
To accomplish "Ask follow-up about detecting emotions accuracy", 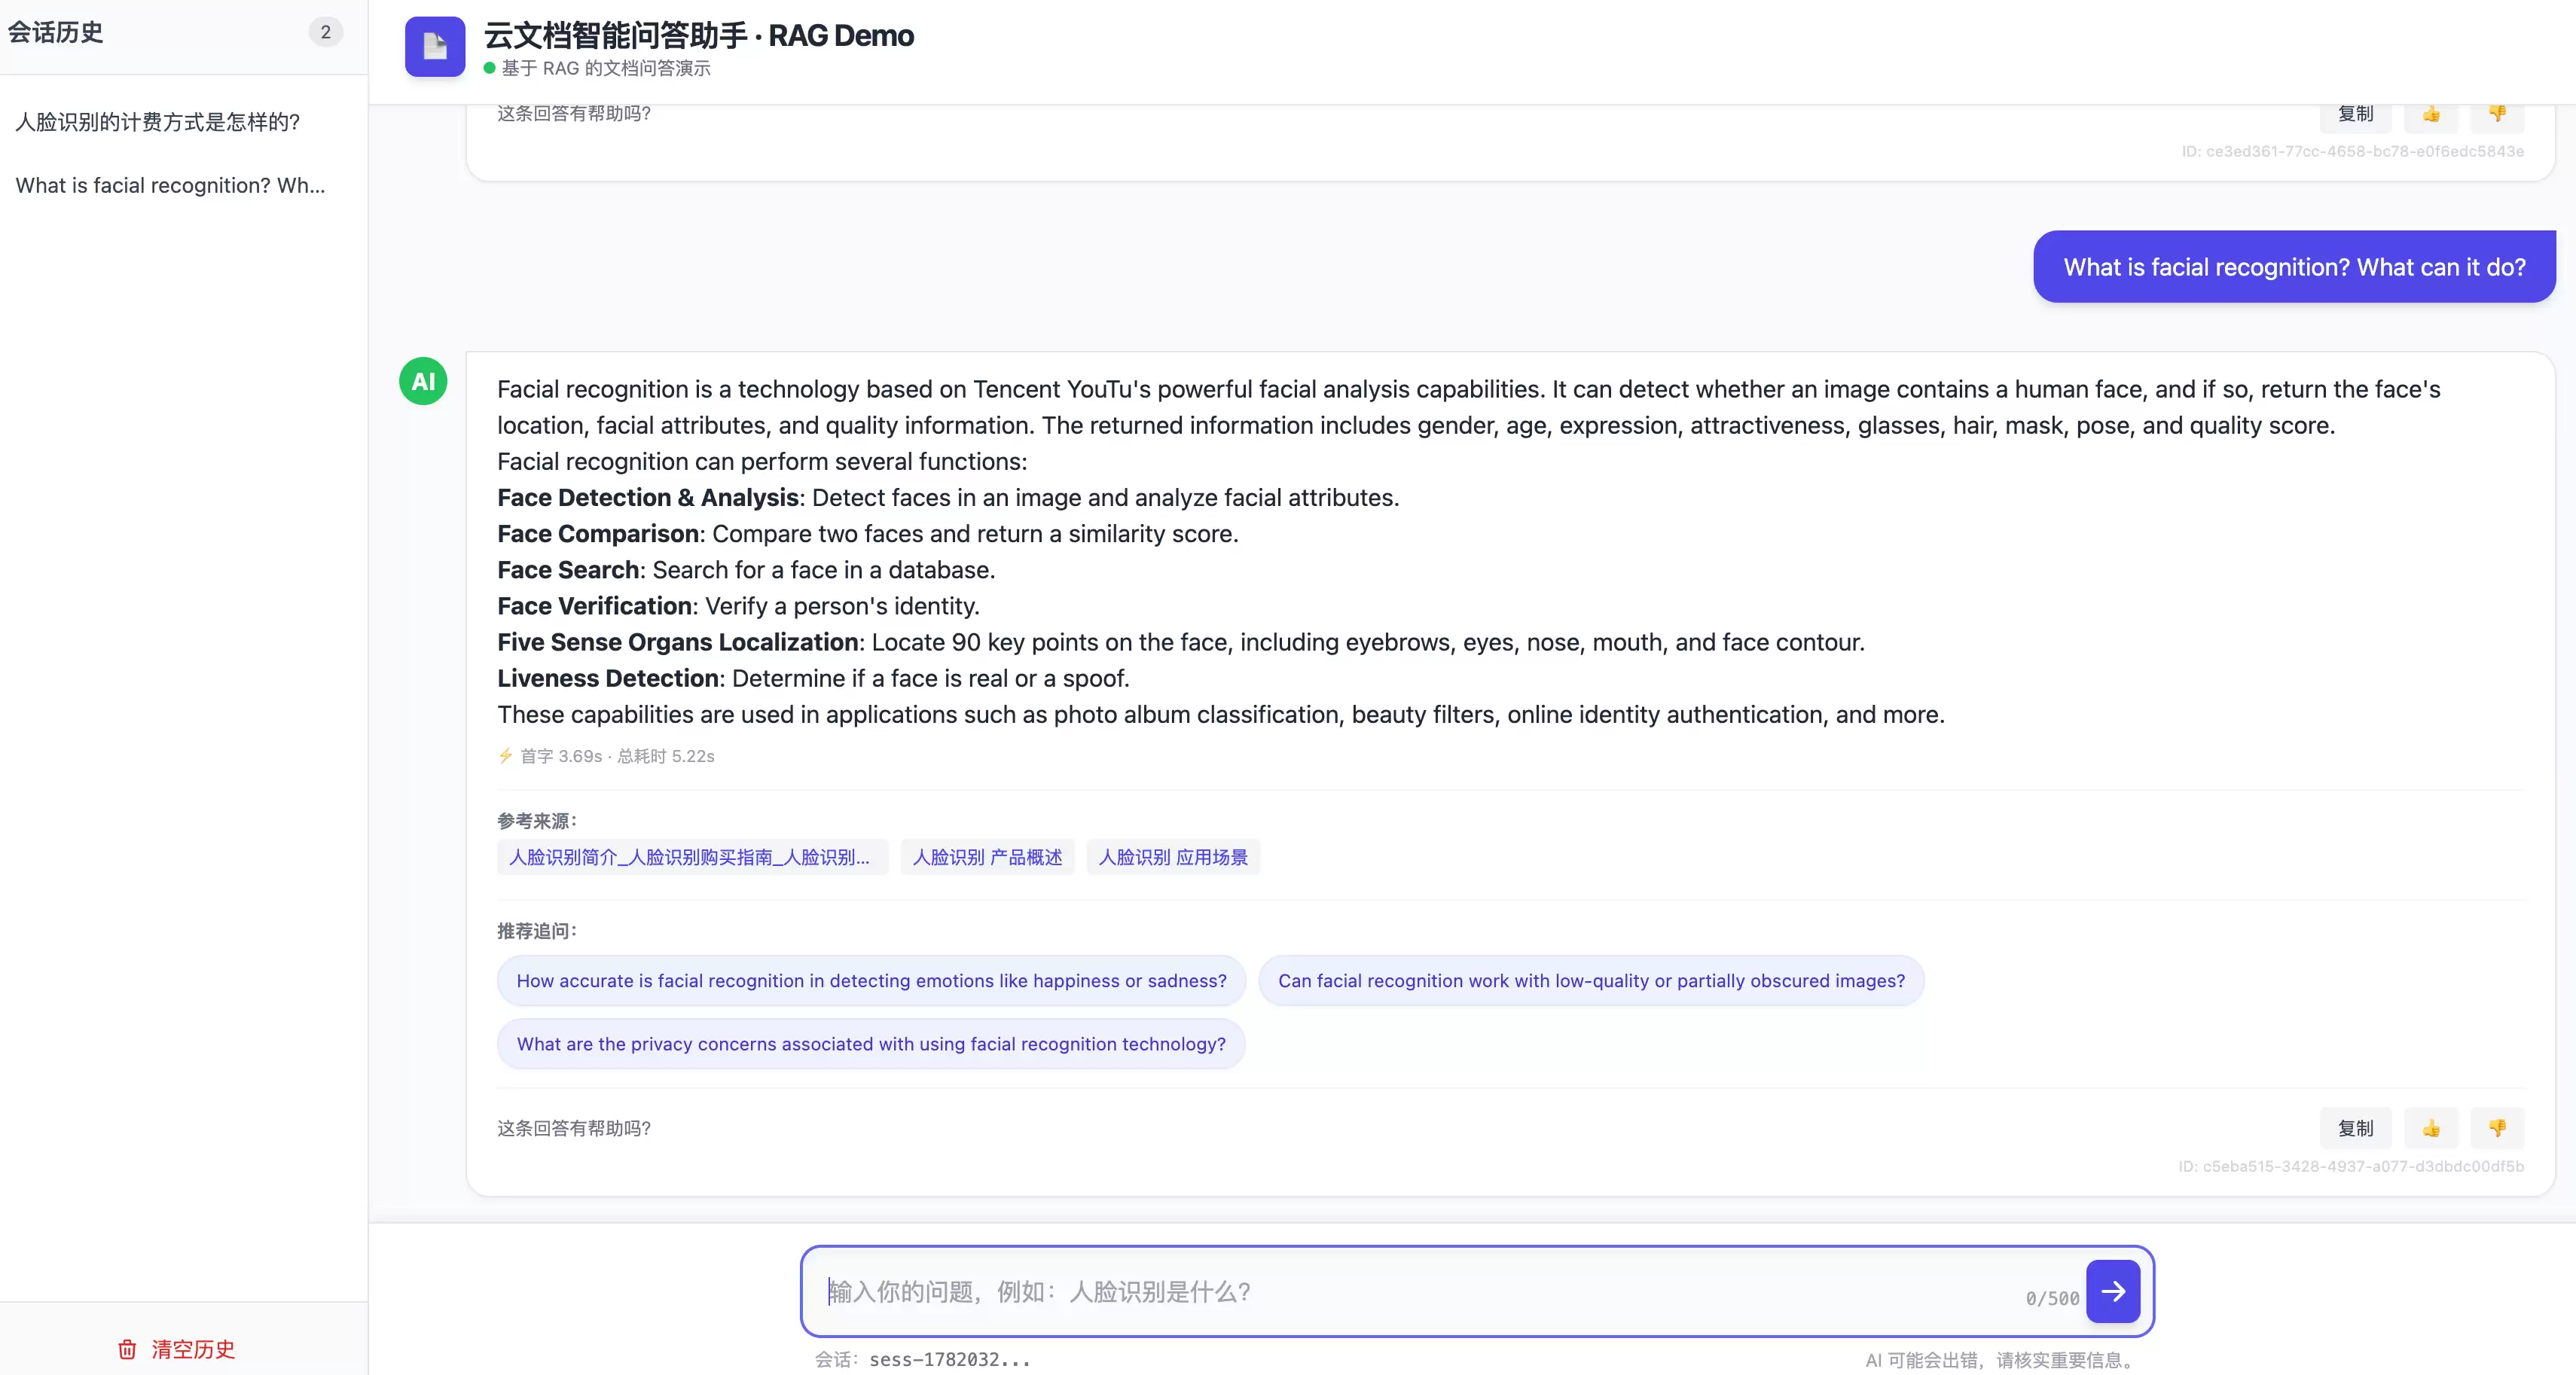I will (871, 981).
